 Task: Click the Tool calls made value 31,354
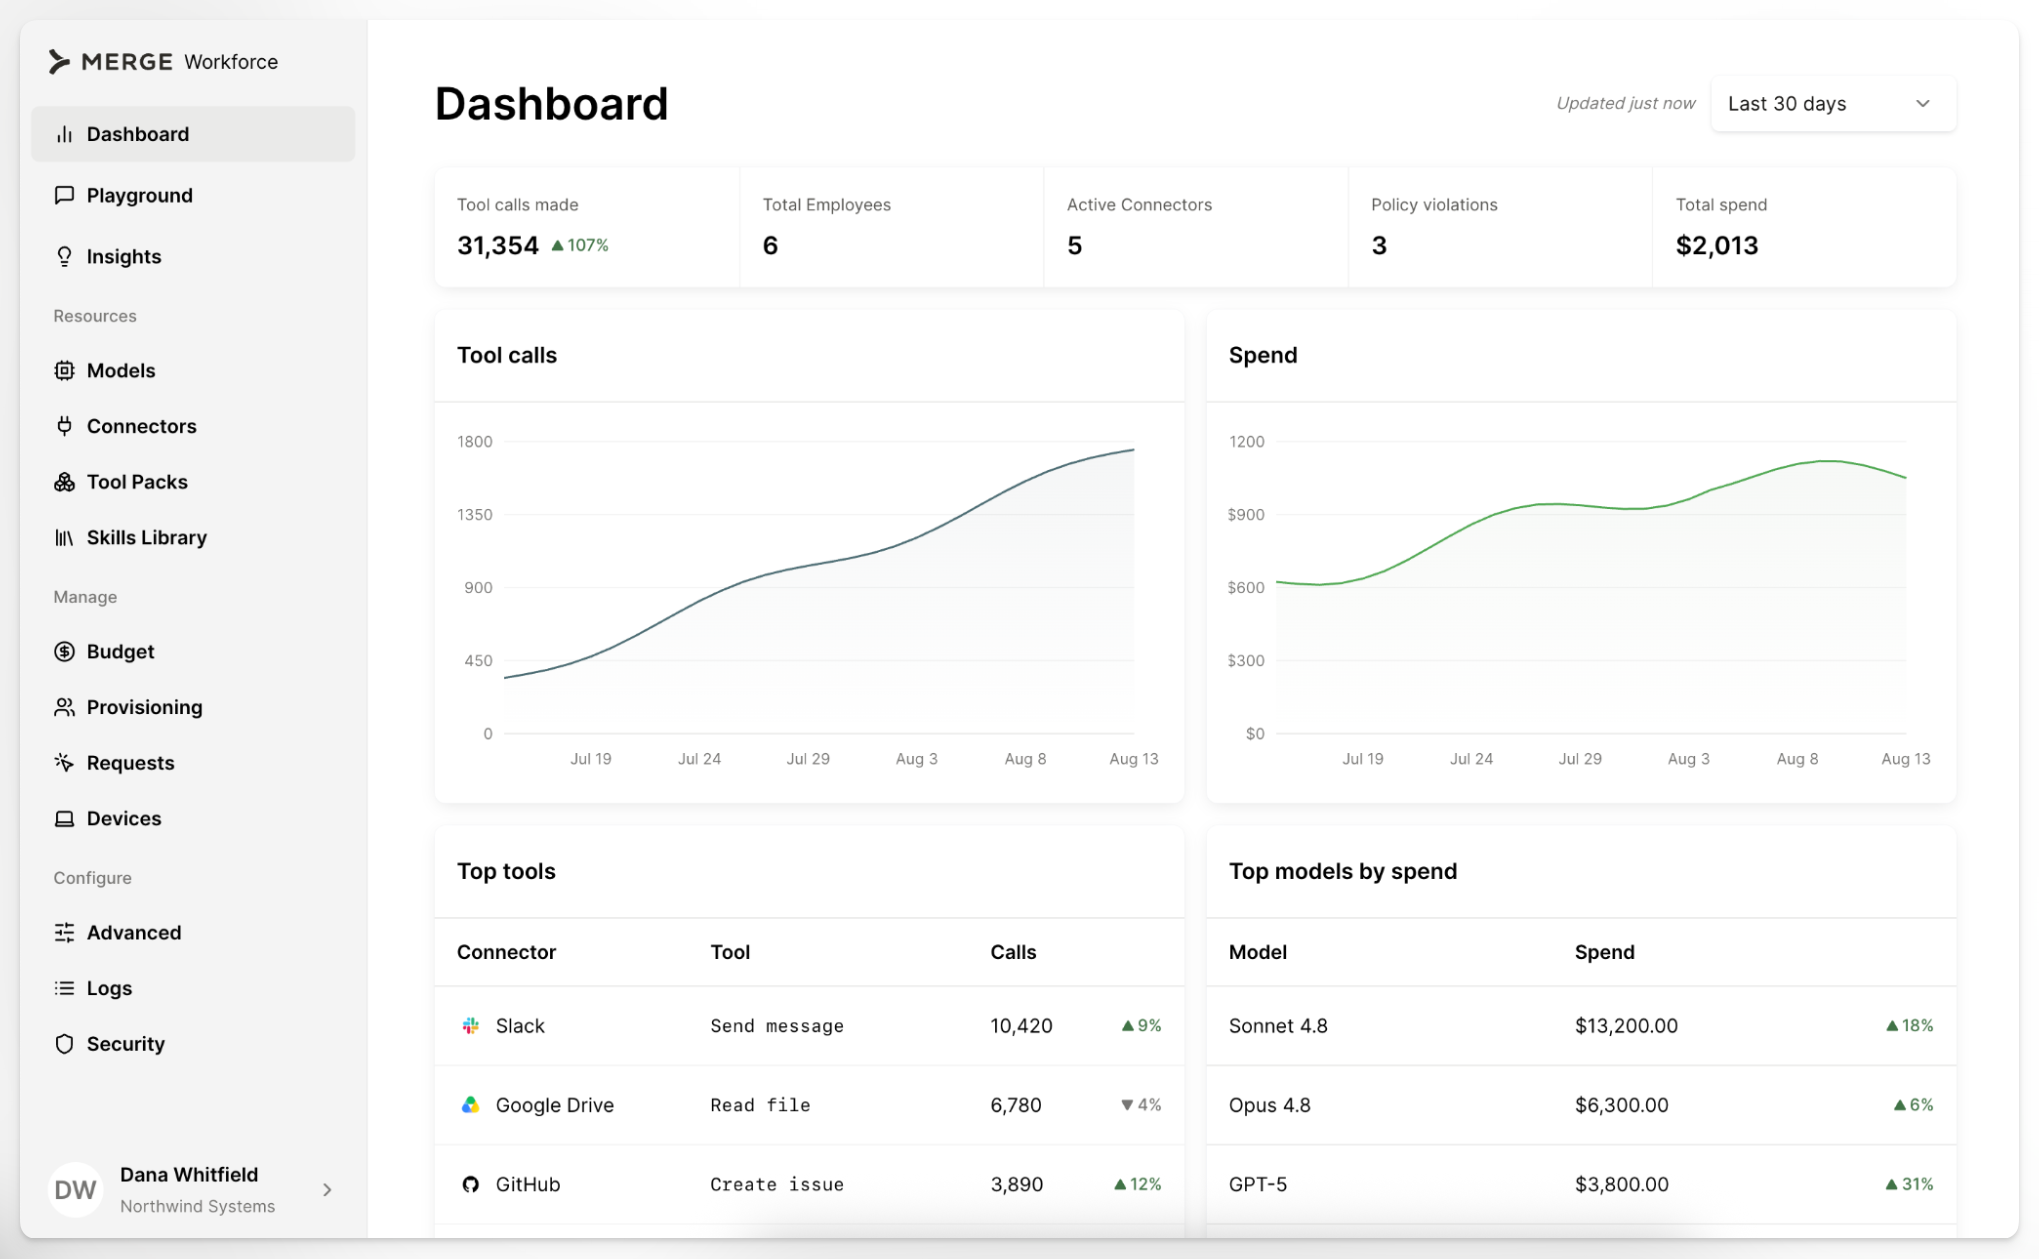(498, 245)
